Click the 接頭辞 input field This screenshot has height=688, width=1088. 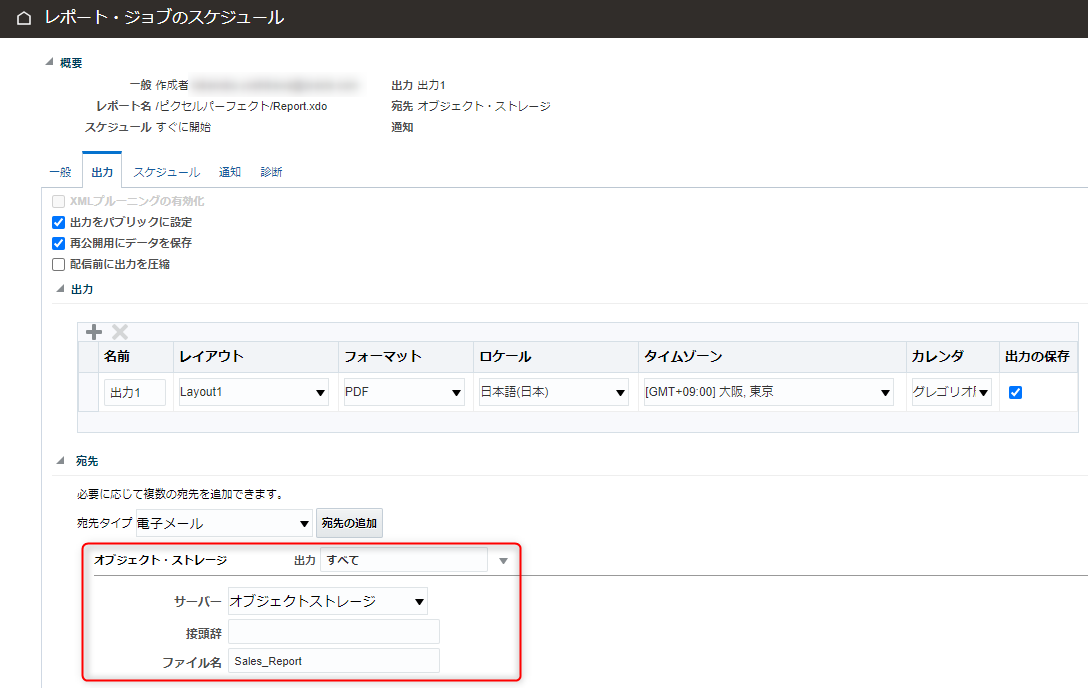334,632
